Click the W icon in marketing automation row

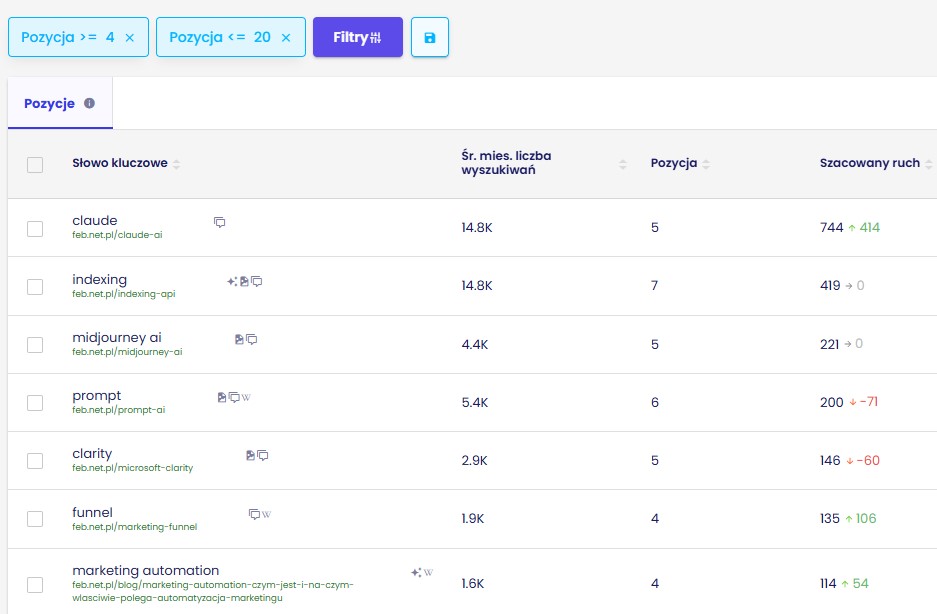click(428, 572)
